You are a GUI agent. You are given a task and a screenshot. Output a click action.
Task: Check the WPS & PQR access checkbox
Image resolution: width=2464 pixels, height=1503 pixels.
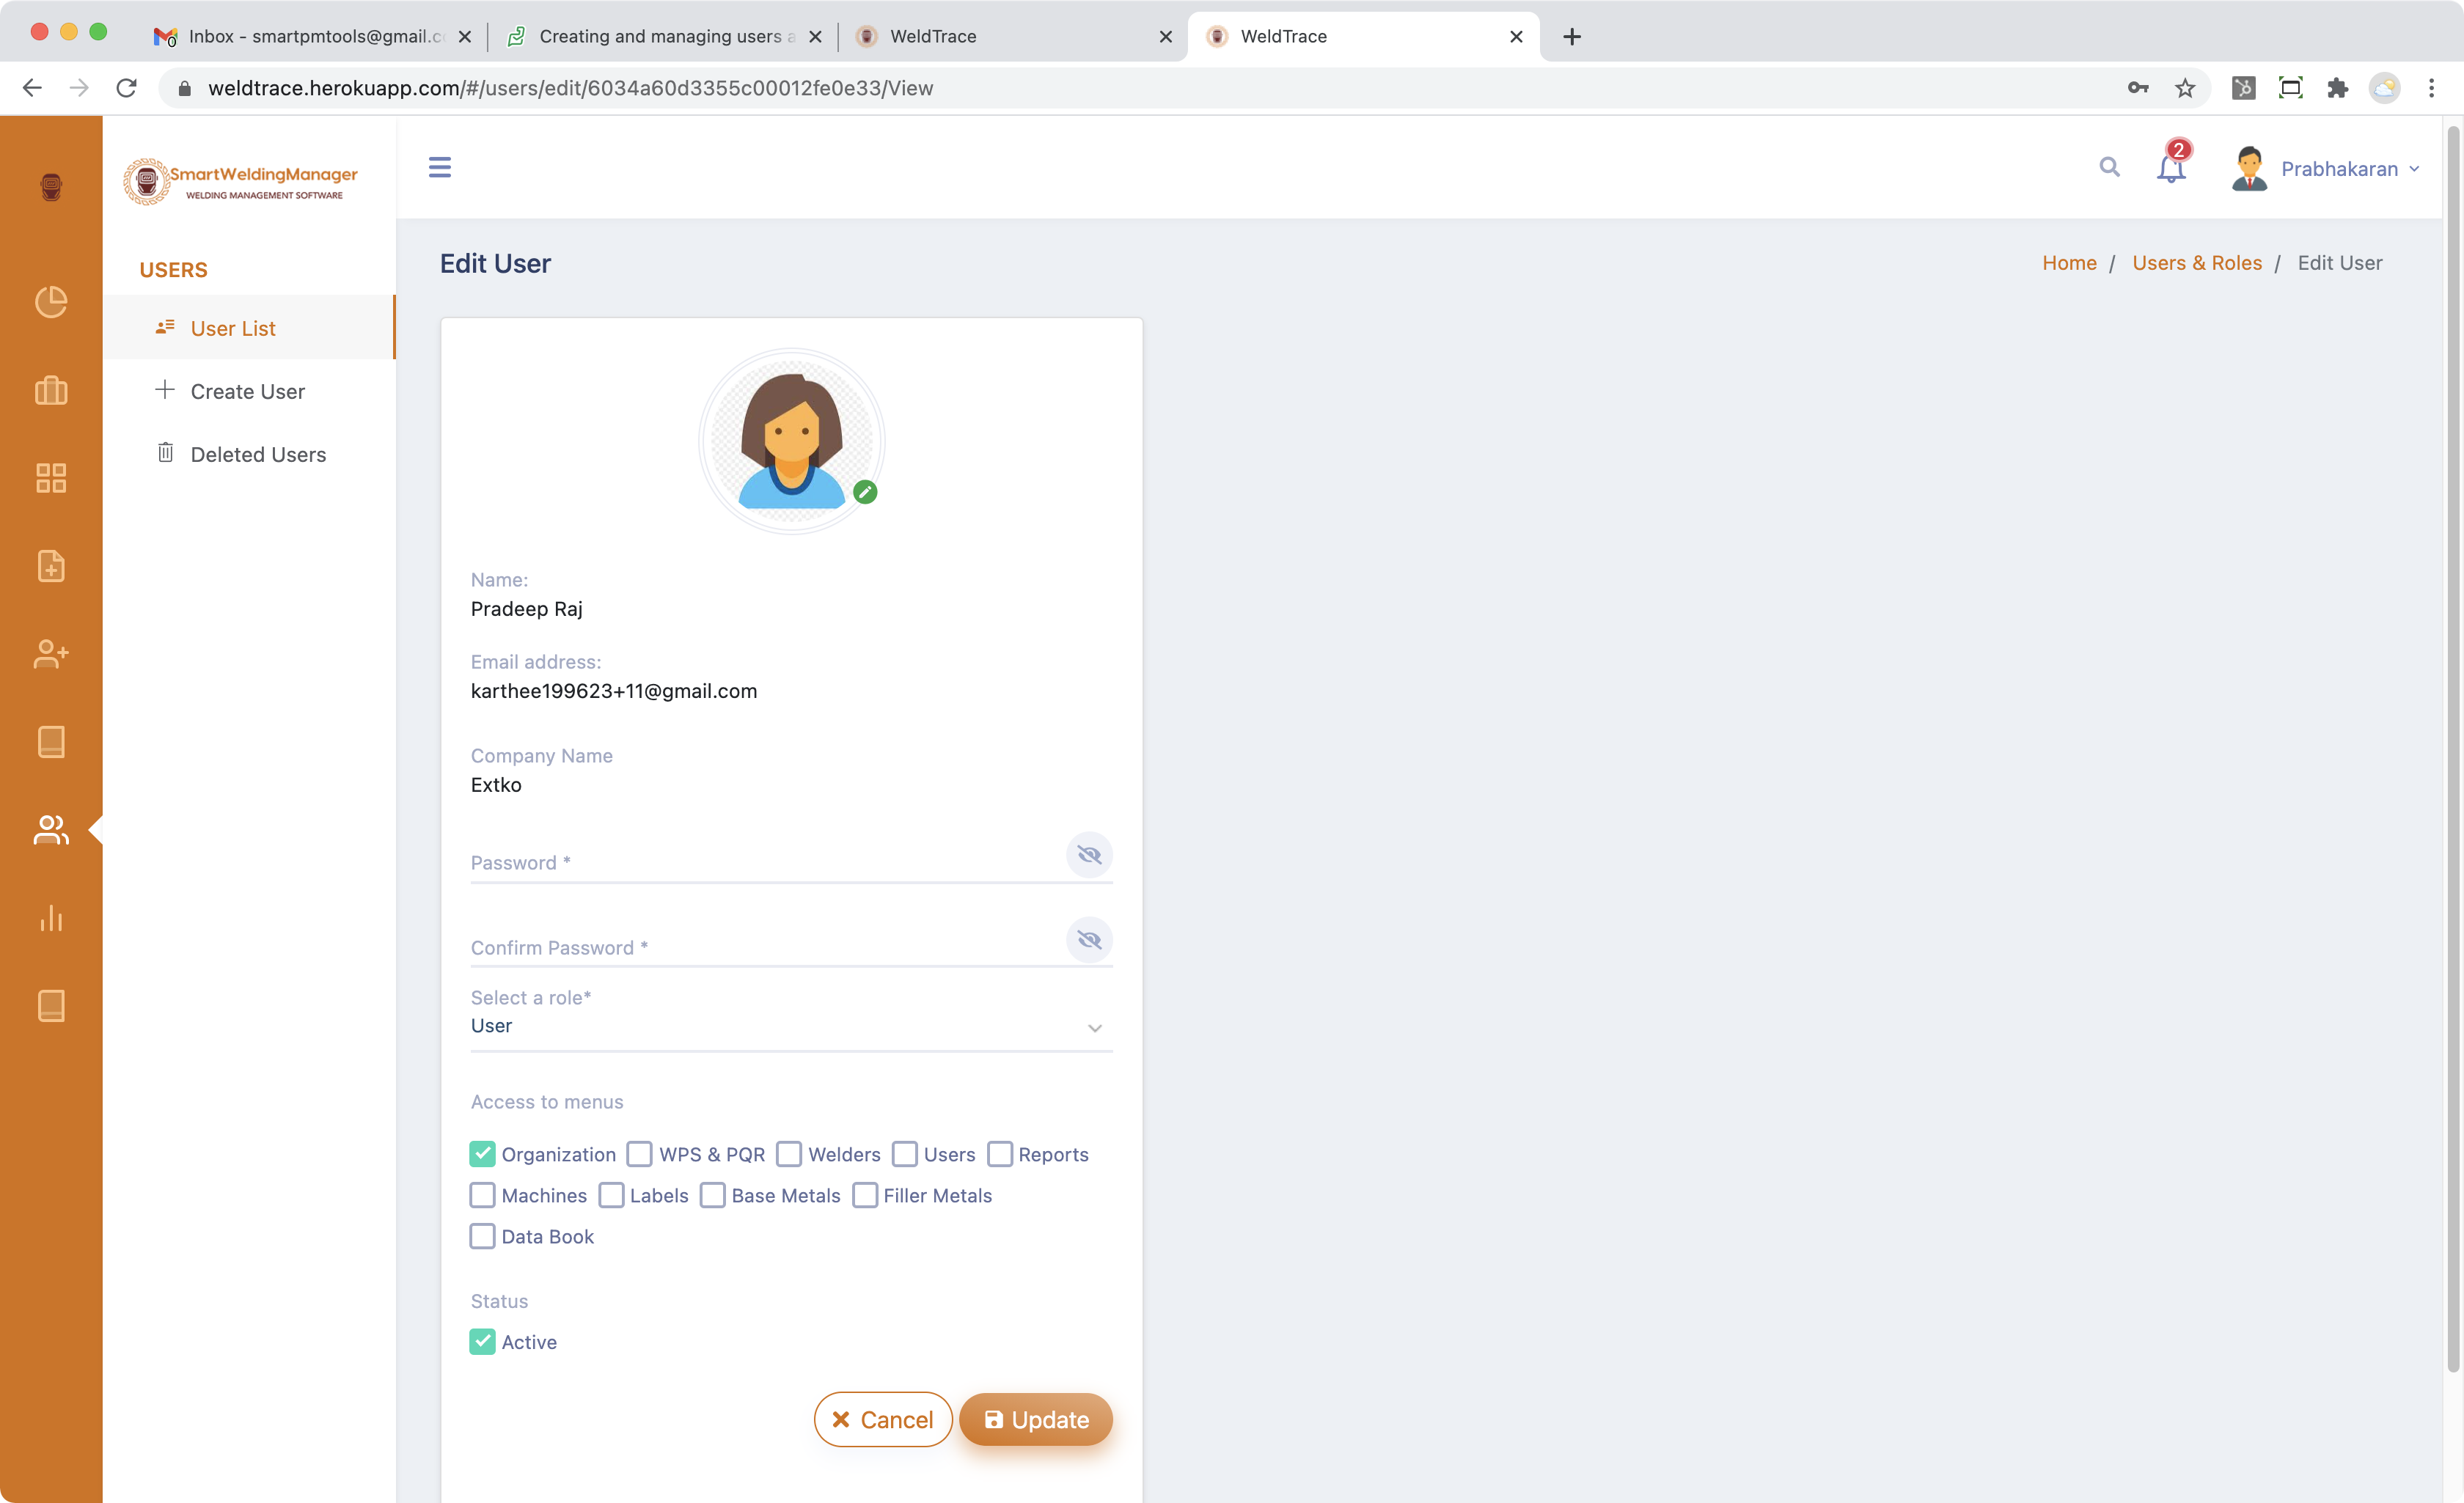[639, 1154]
